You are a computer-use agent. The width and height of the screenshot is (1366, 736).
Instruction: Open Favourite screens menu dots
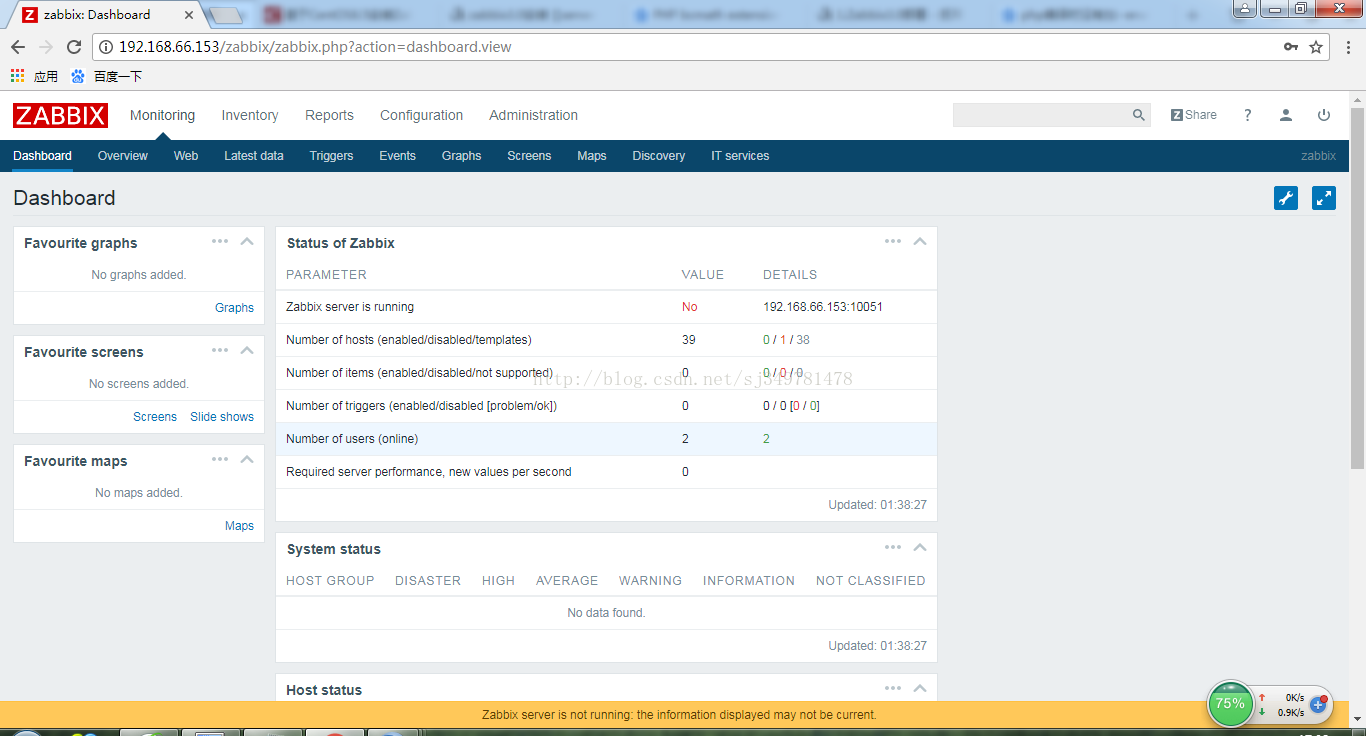[220, 350]
